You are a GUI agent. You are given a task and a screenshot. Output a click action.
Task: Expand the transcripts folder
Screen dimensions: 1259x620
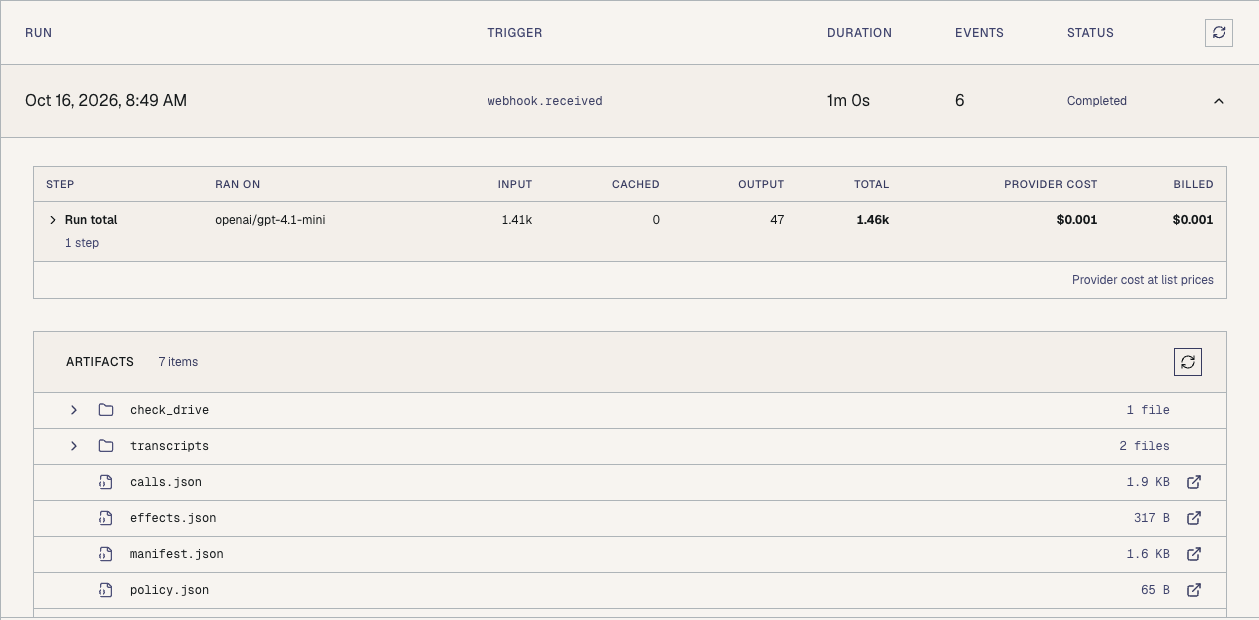coord(74,446)
